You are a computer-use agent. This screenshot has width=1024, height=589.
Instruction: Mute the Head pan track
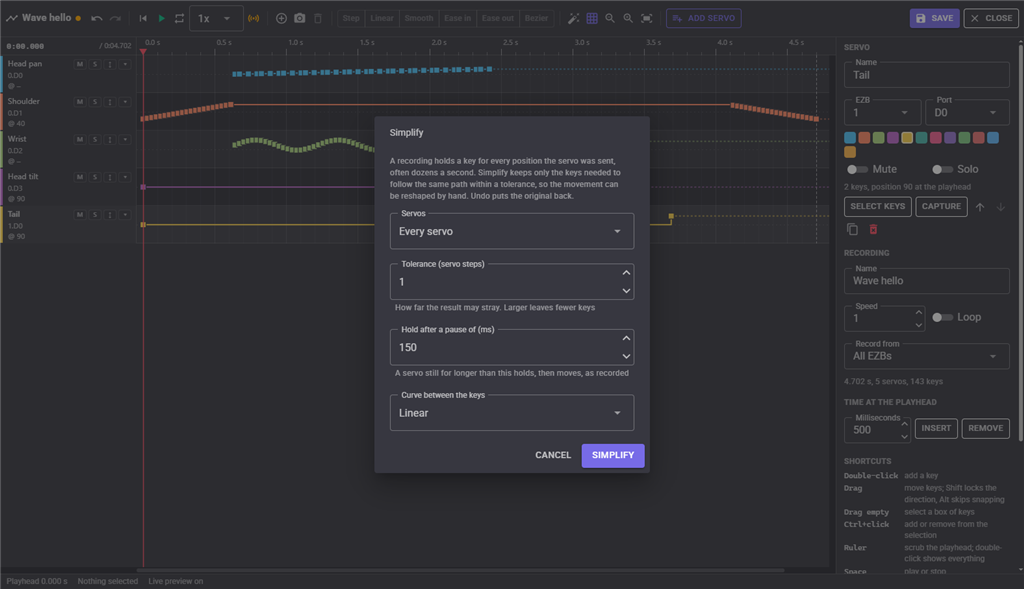pos(80,65)
